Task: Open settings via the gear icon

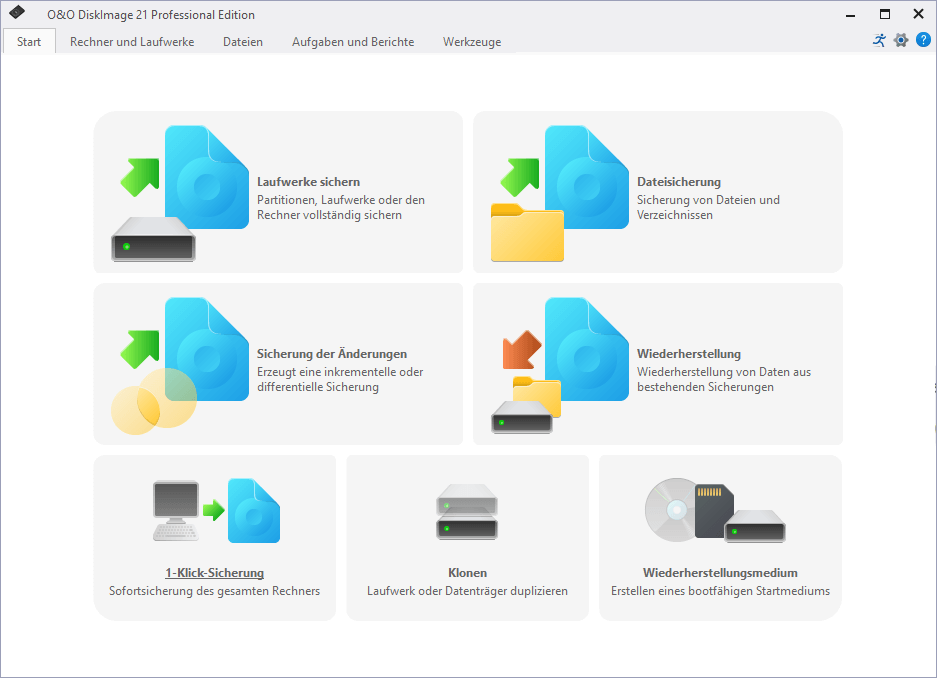Action: [x=901, y=40]
